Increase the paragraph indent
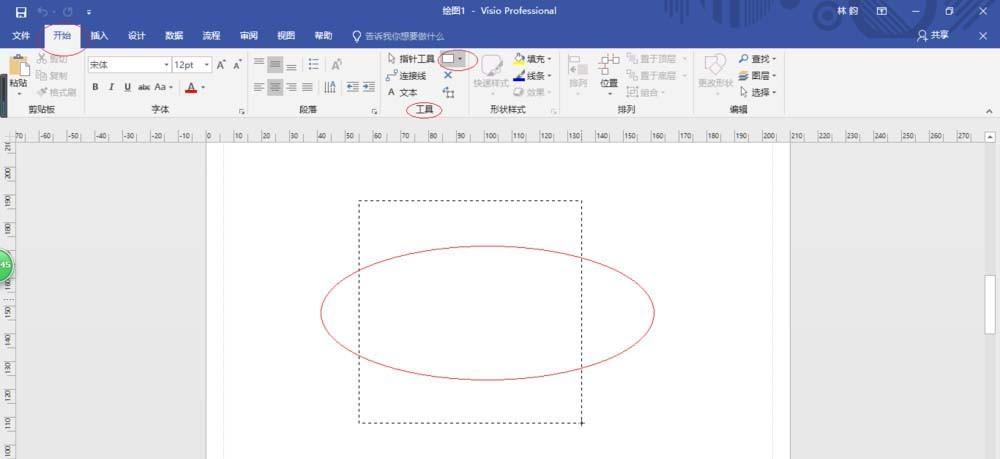The image size is (1000, 459). coord(369,87)
